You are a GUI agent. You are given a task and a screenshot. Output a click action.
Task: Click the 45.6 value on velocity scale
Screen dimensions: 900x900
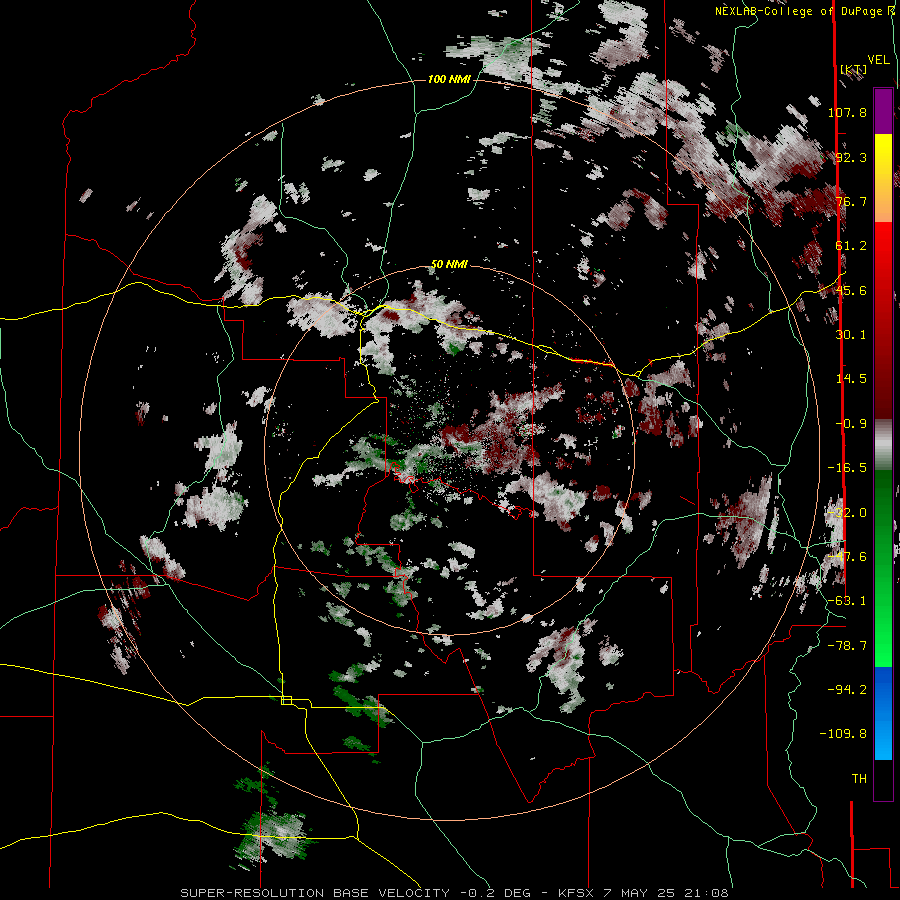coord(851,290)
